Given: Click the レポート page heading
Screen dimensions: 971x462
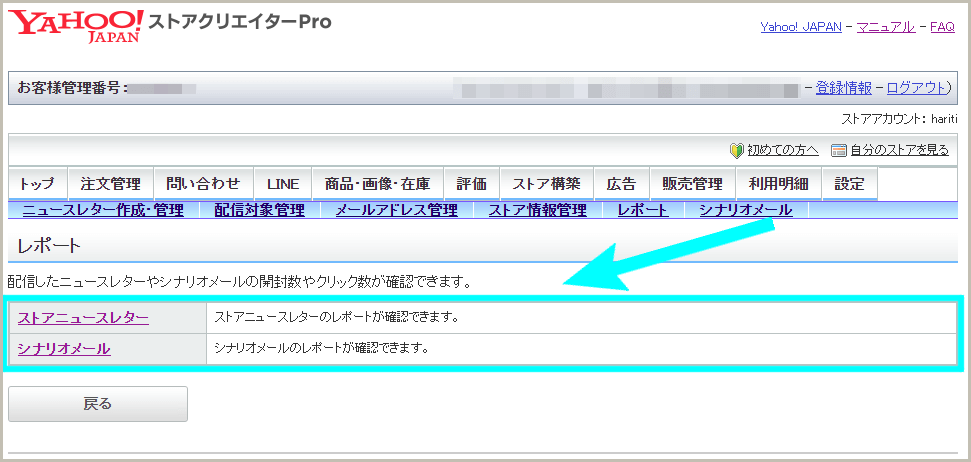Looking at the screenshot, I should [49, 246].
